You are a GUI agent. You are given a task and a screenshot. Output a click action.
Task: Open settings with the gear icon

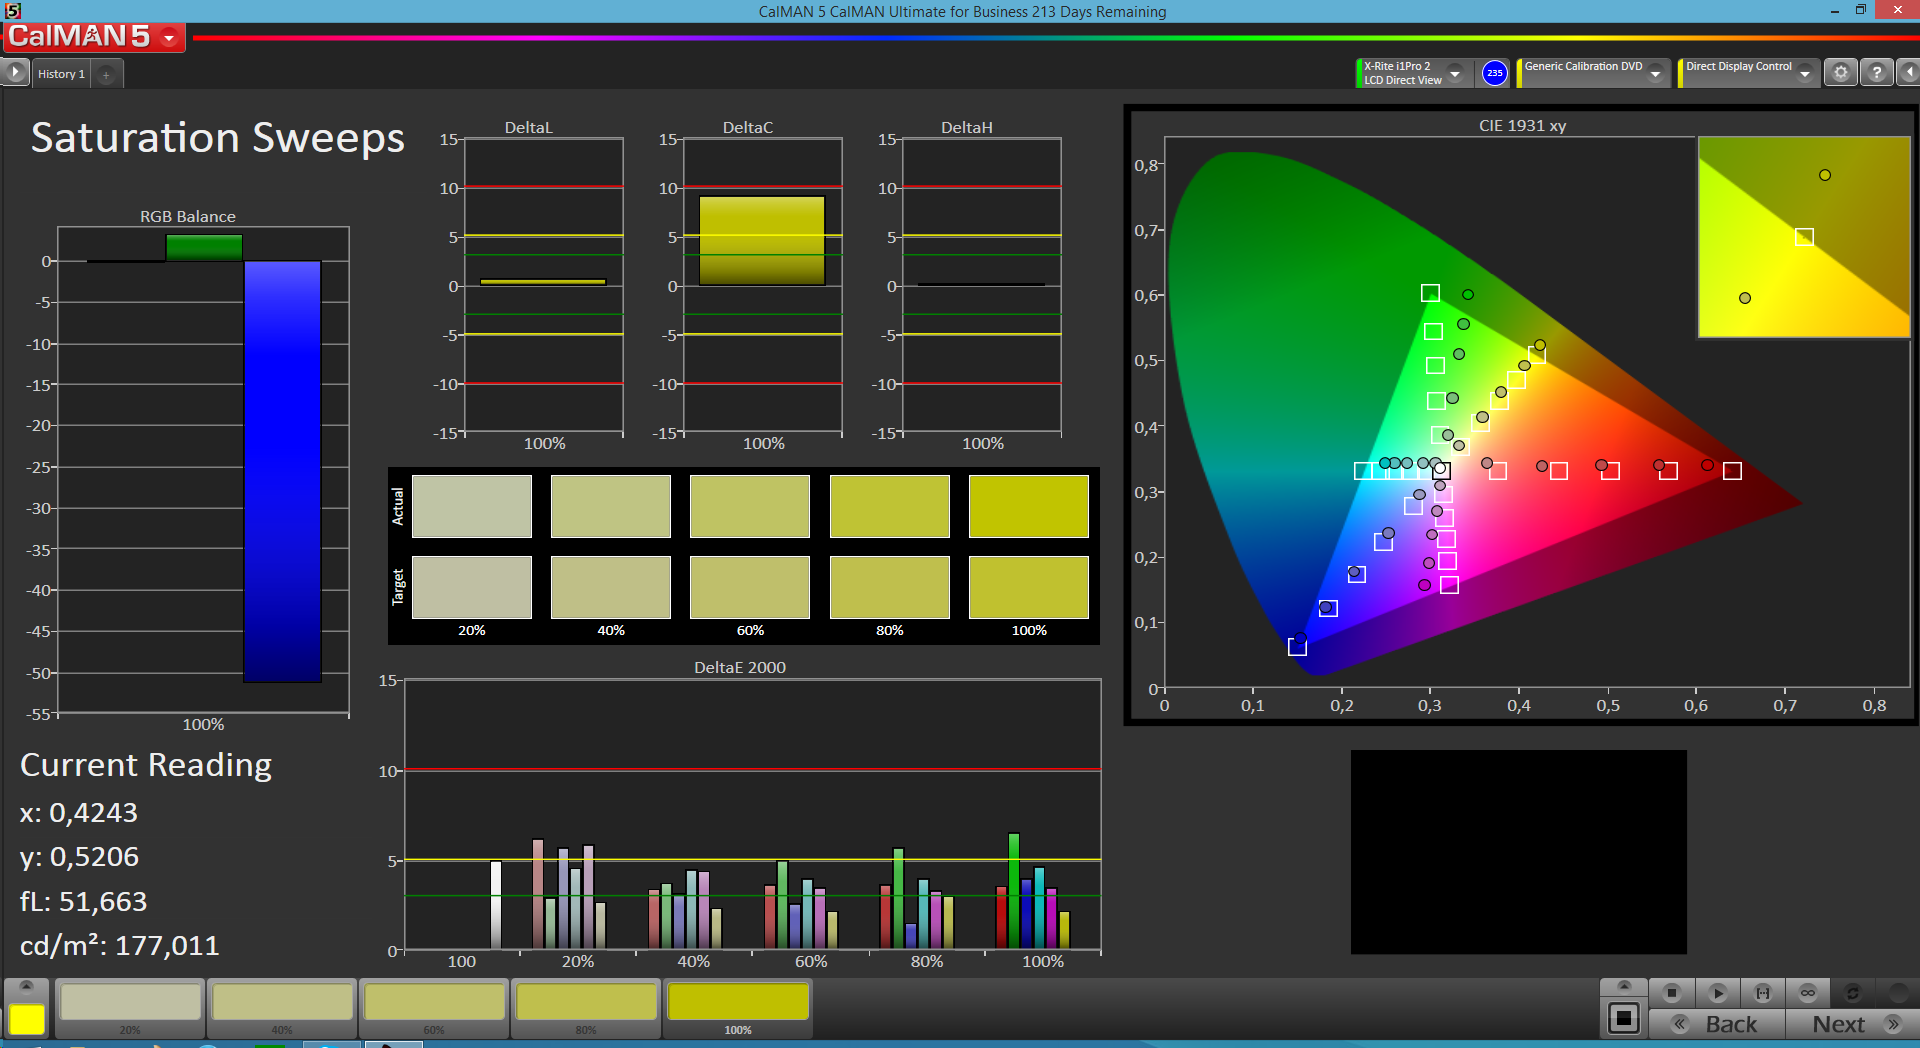tap(1840, 73)
